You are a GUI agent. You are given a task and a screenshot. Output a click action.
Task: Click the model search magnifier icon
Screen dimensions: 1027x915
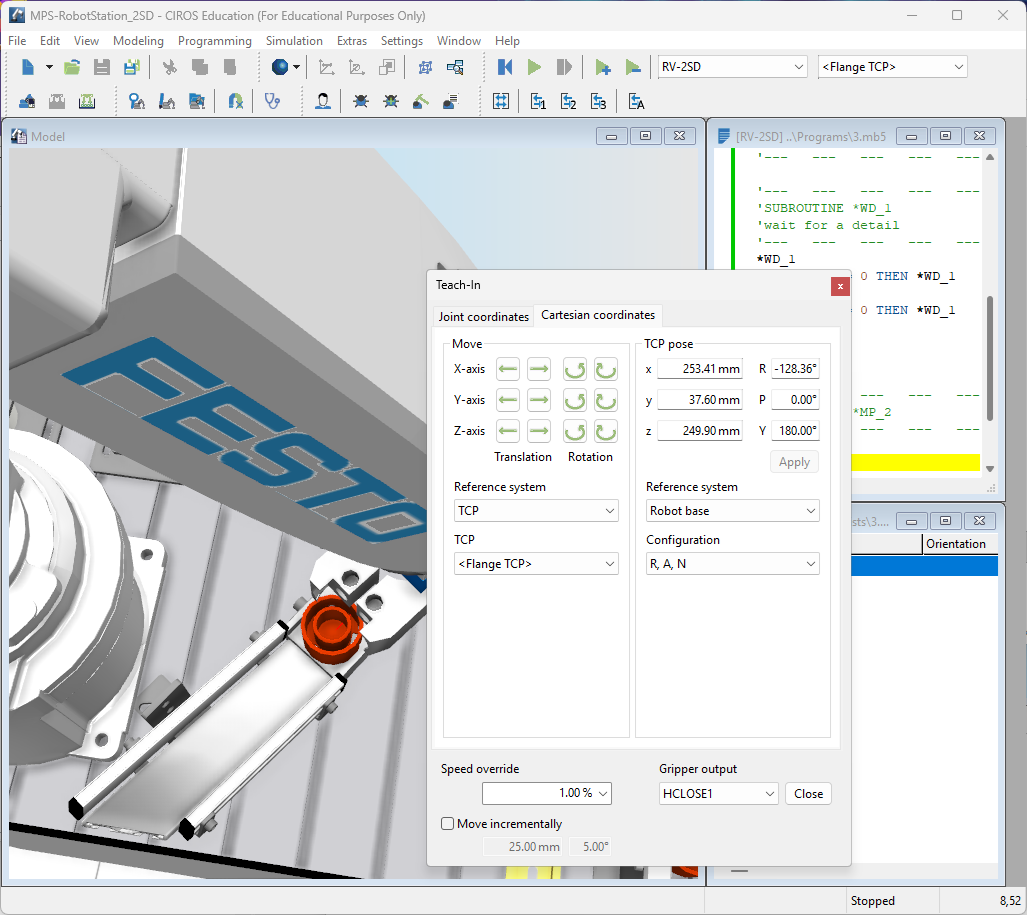455,67
